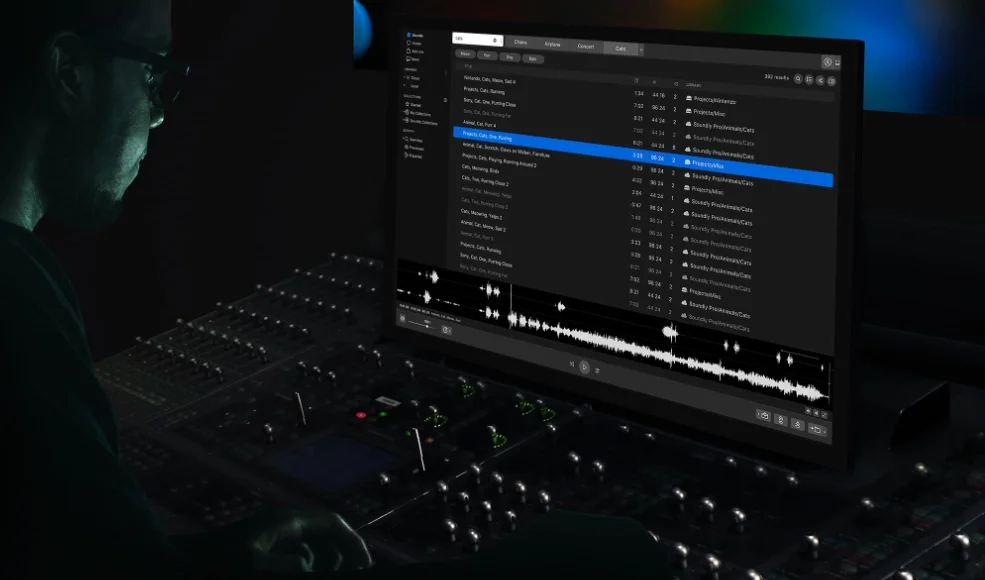
Task: Click the "332 results" count label
Action: pyautogui.click(x=776, y=77)
